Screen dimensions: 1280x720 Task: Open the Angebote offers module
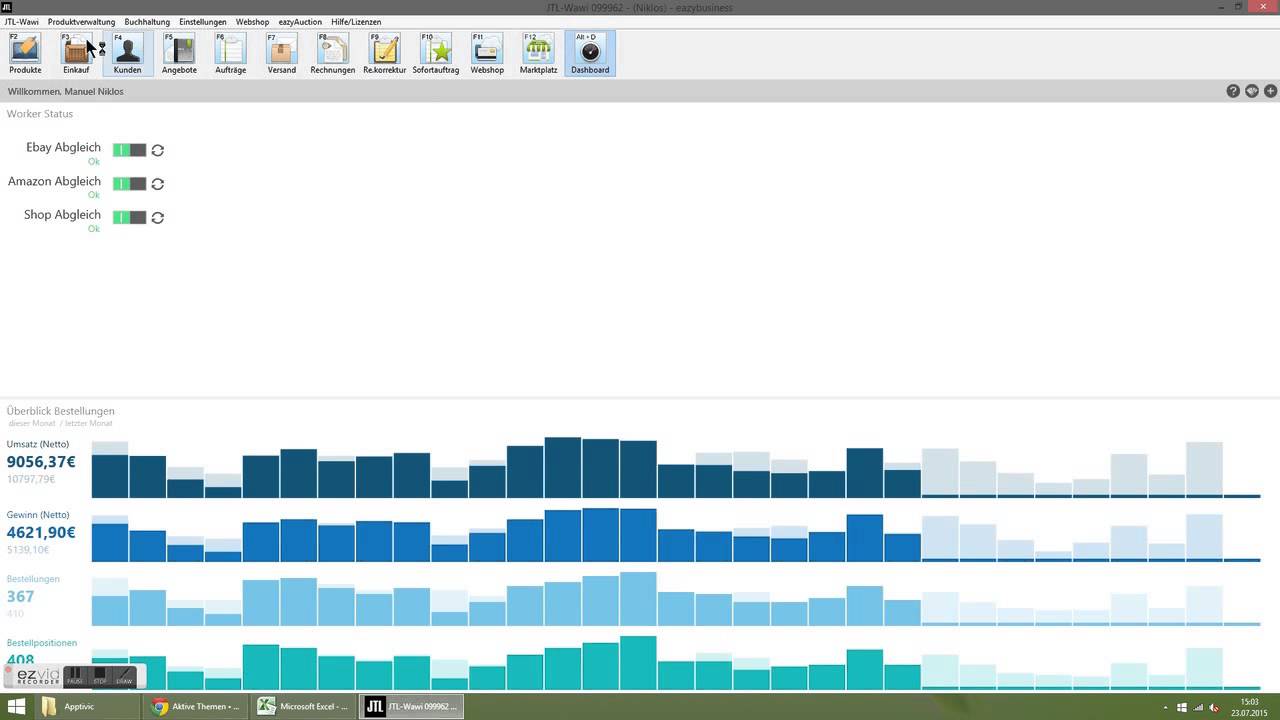(179, 54)
